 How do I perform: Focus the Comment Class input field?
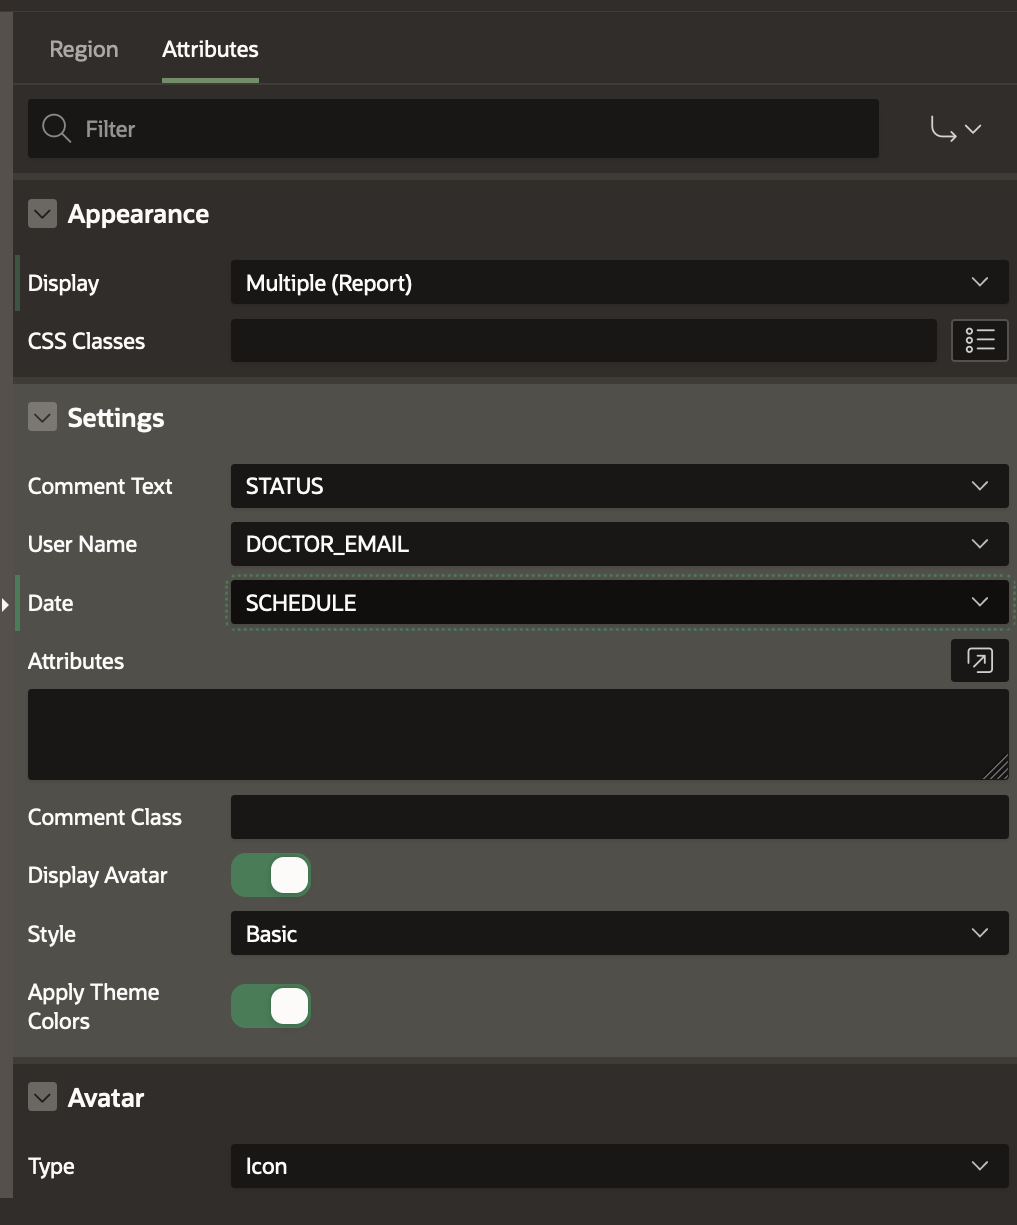point(619,817)
